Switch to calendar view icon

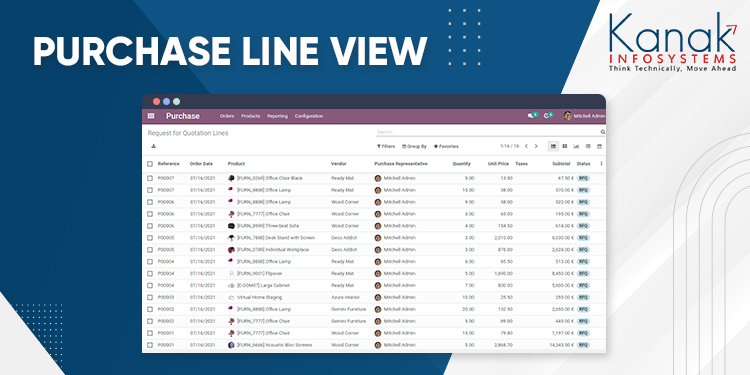click(x=599, y=146)
